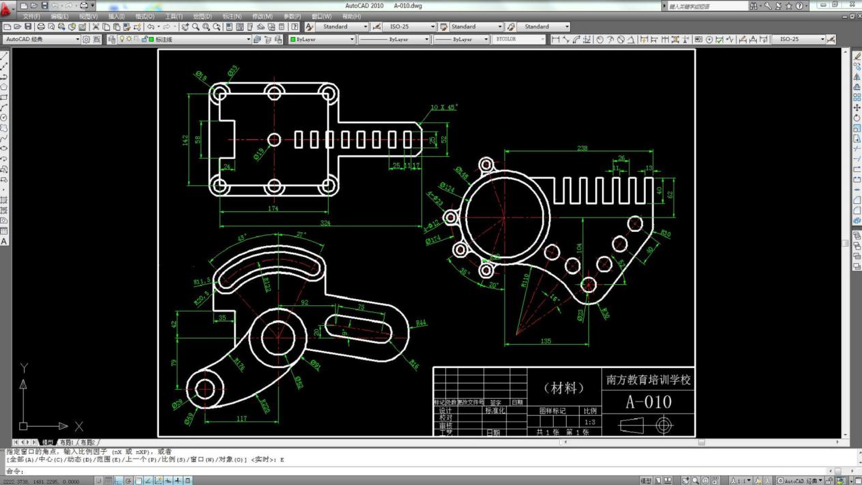The image size is (862, 485).
Task: Click the AutoCAD application logo button
Action: coord(6,8)
